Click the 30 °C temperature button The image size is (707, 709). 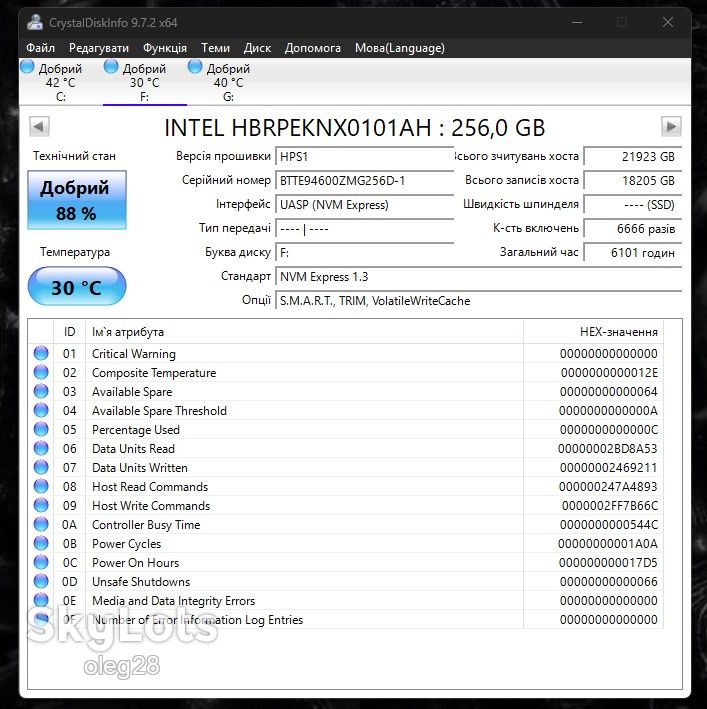point(77,287)
